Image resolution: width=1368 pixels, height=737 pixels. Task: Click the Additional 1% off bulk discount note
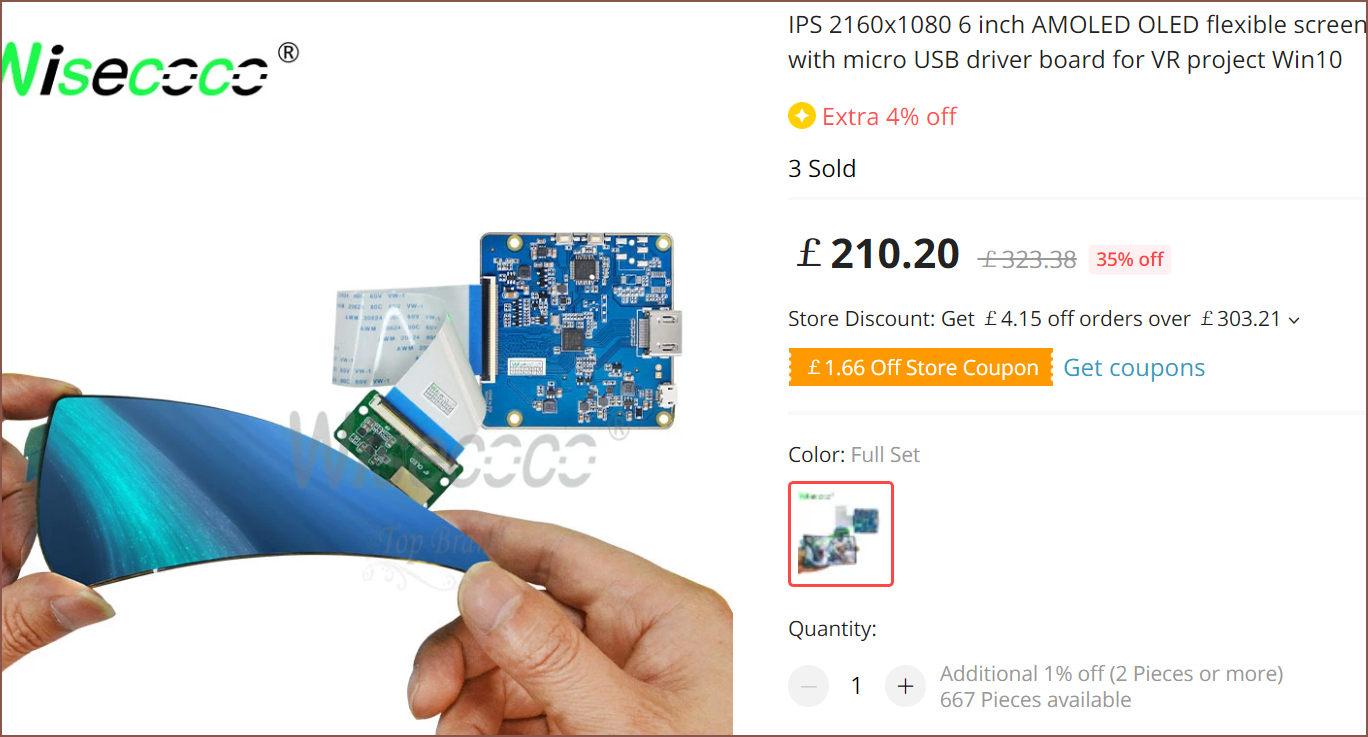tap(1112, 674)
